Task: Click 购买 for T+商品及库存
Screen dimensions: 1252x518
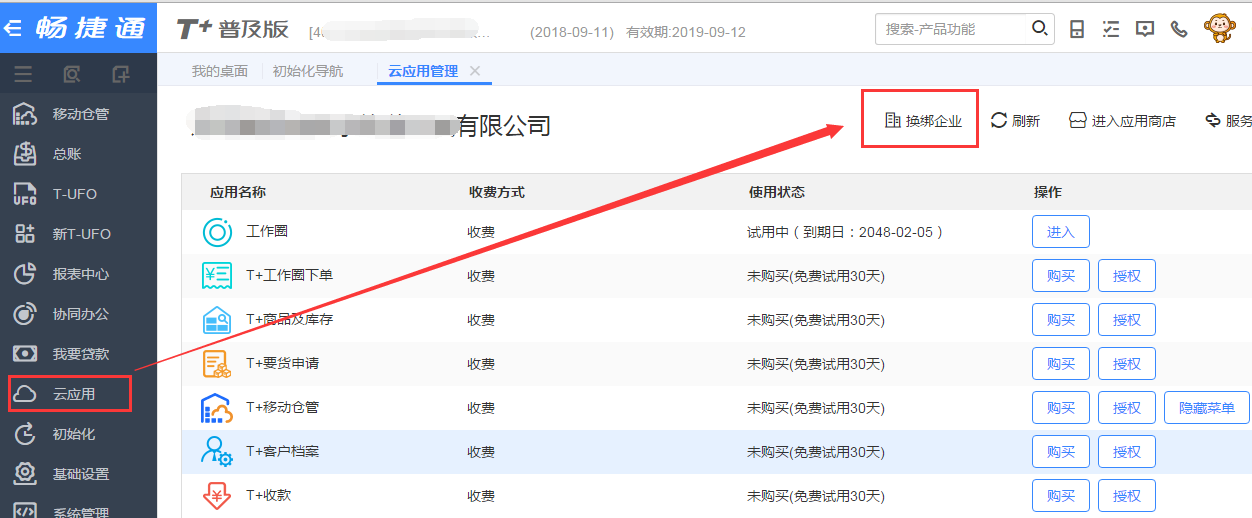Action: pyautogui.click(x=1061, y=320)
